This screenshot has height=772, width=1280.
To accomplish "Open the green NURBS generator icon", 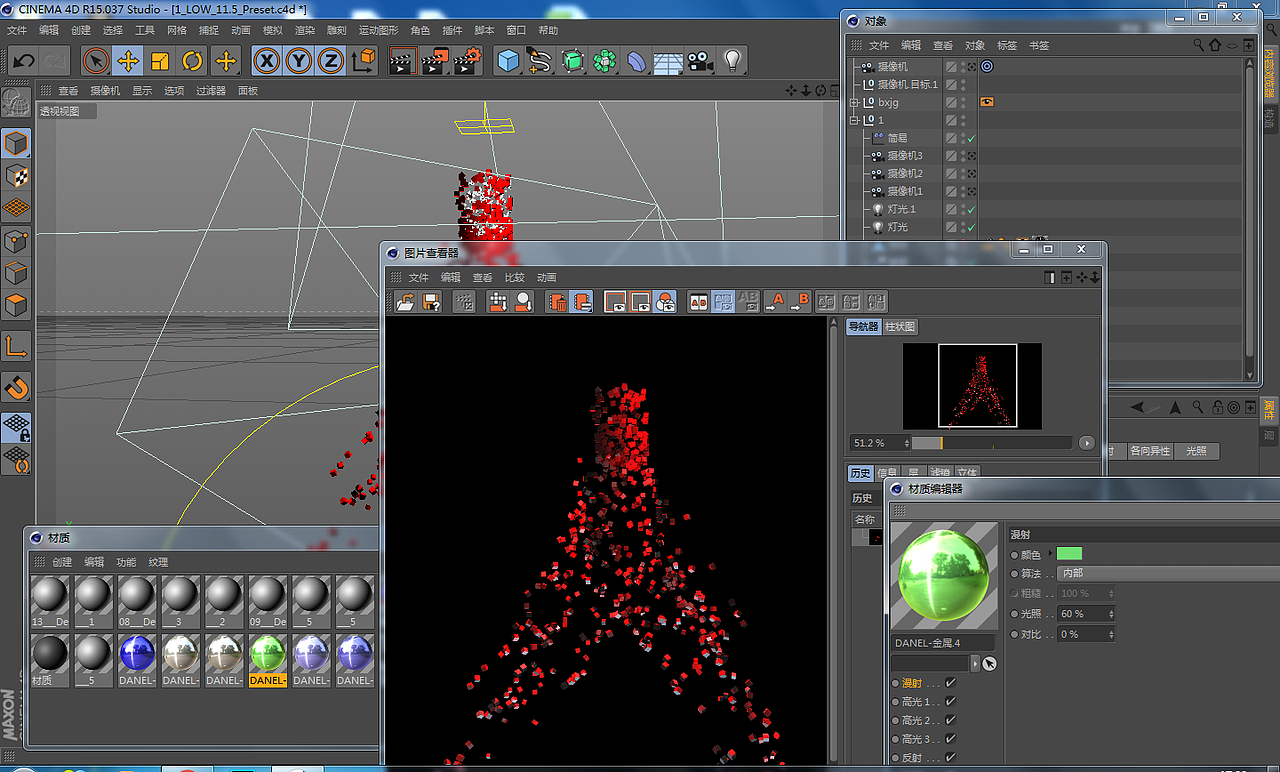I will (x=573, y=61).
